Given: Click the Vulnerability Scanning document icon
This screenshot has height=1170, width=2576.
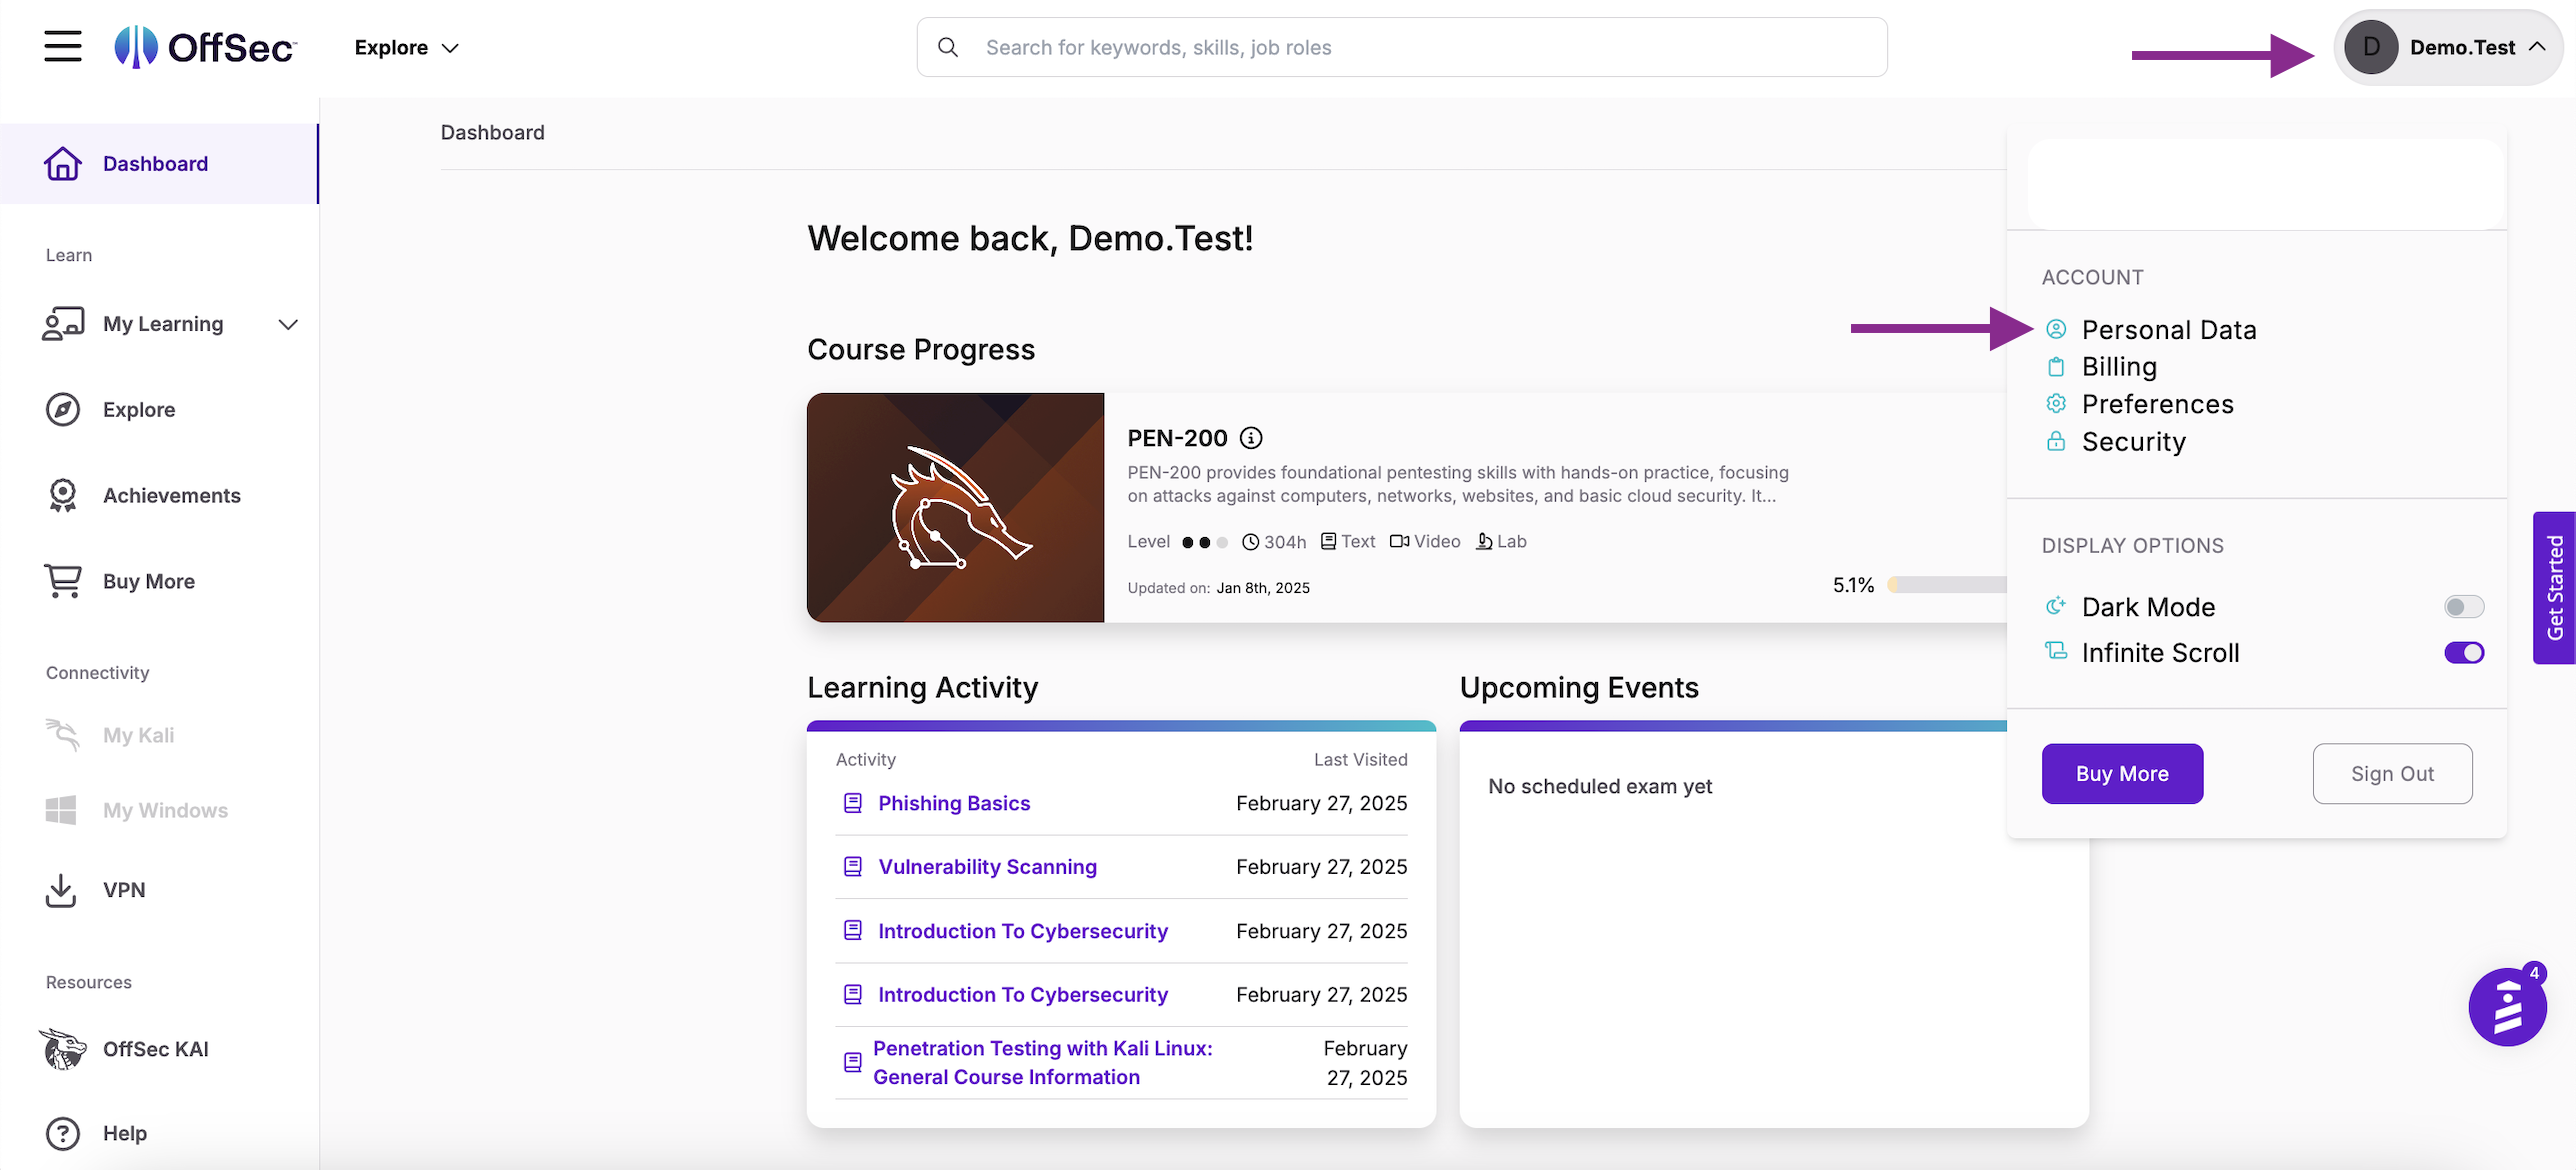Looking at the screenshot, I should pos(853,867).
